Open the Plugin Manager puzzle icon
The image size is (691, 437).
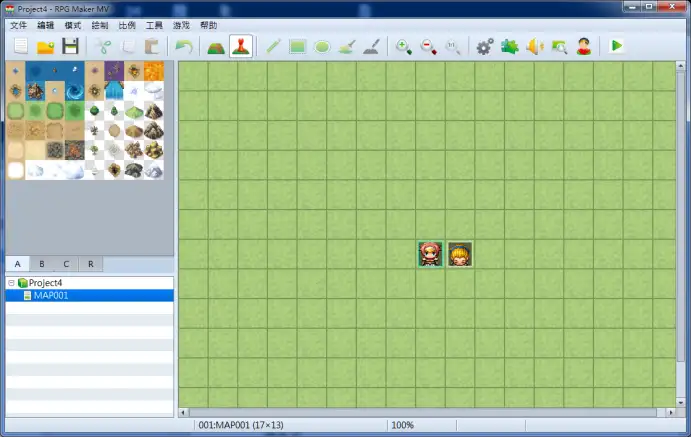pos(509,46)
